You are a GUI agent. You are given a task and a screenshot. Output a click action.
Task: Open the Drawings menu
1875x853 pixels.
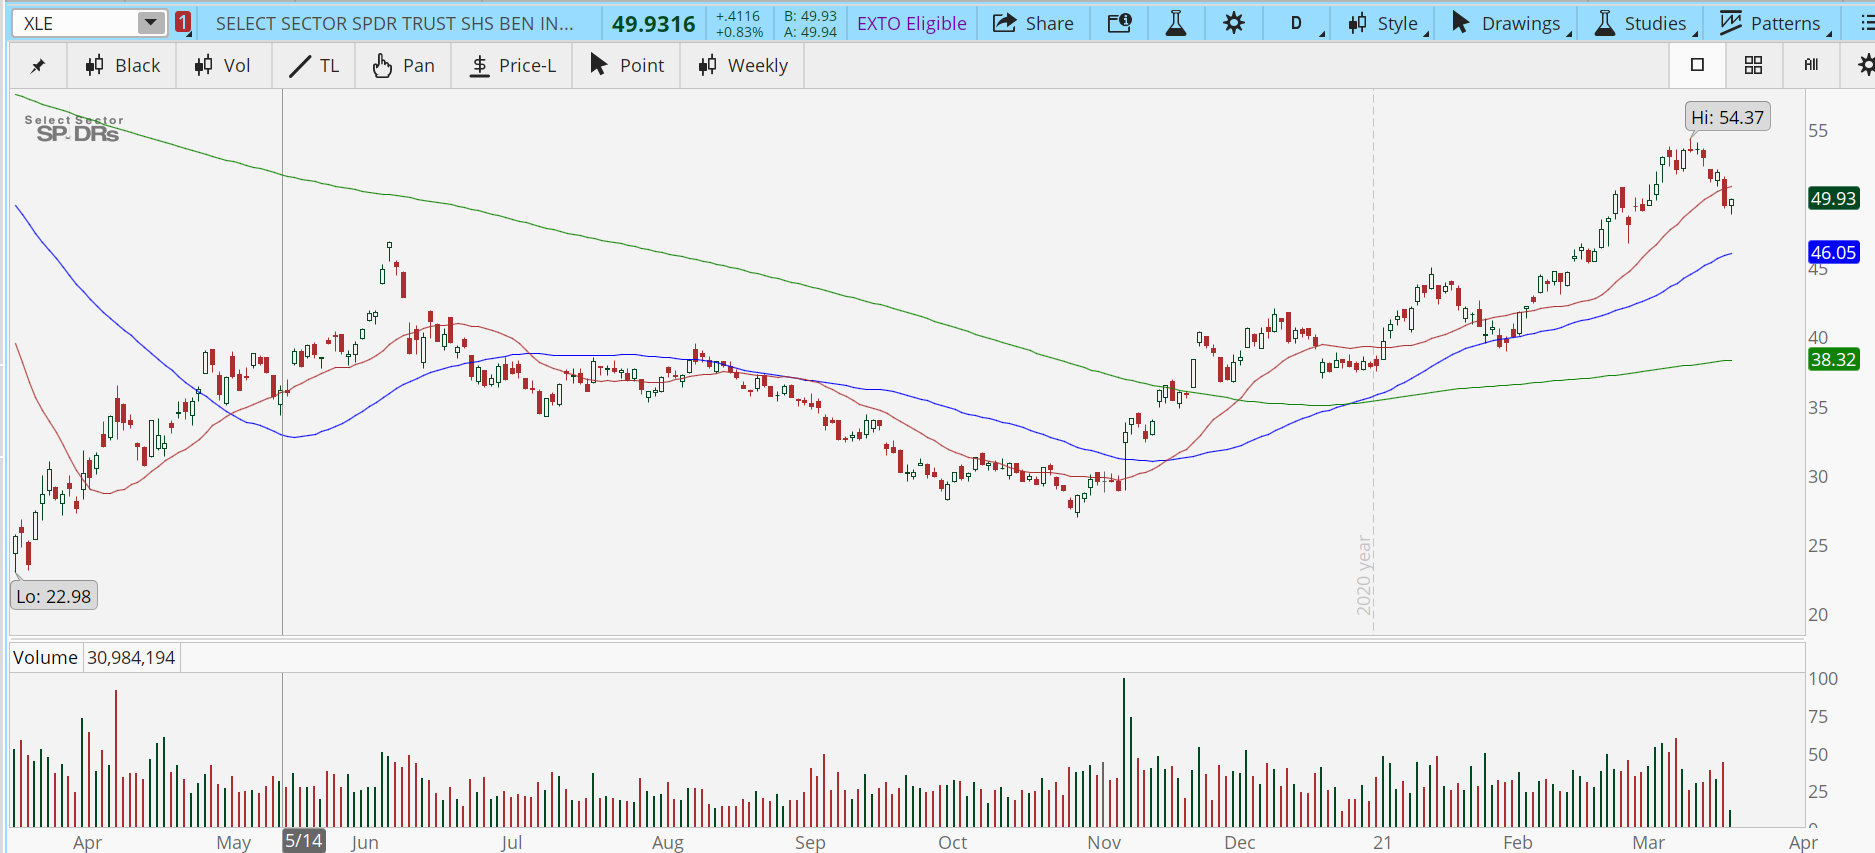1510,23
